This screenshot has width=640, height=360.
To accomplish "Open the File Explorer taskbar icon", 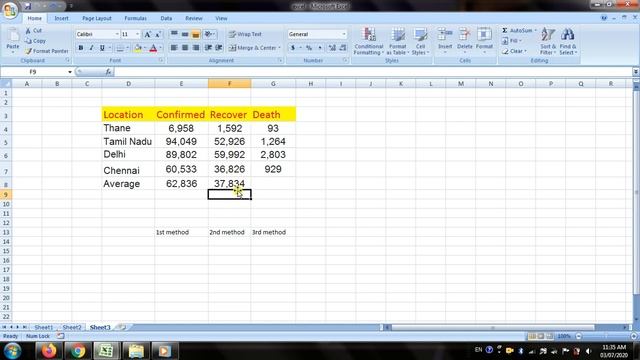I will point(136,351).
